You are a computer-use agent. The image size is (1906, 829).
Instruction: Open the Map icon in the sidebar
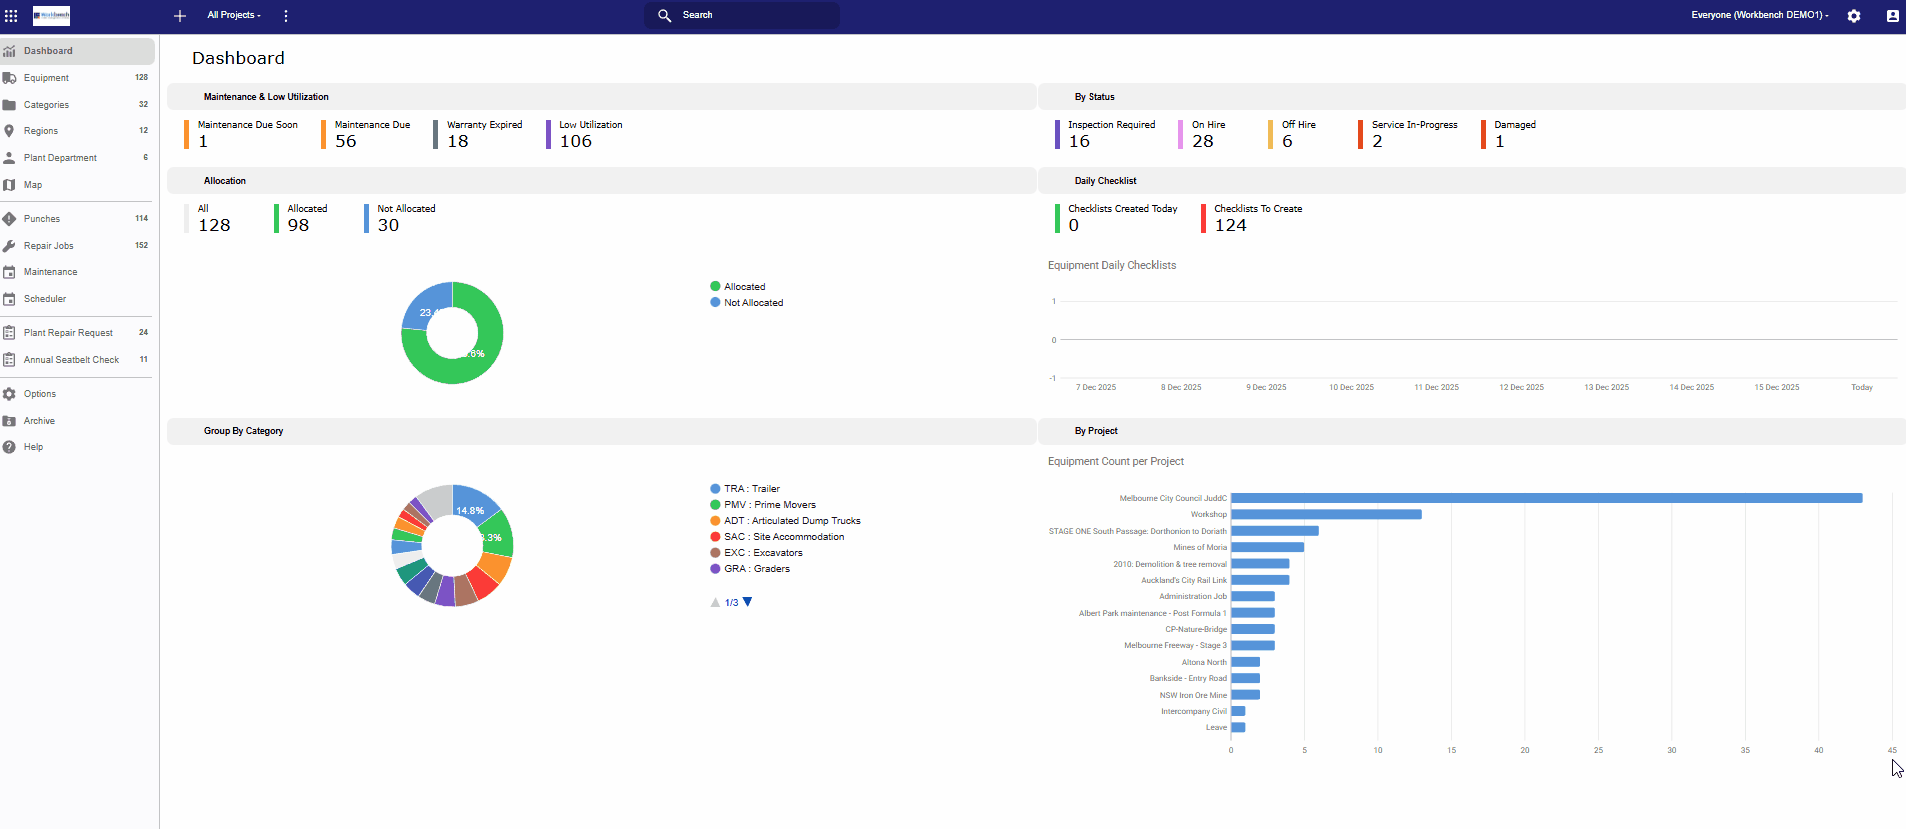coord(9,185)
